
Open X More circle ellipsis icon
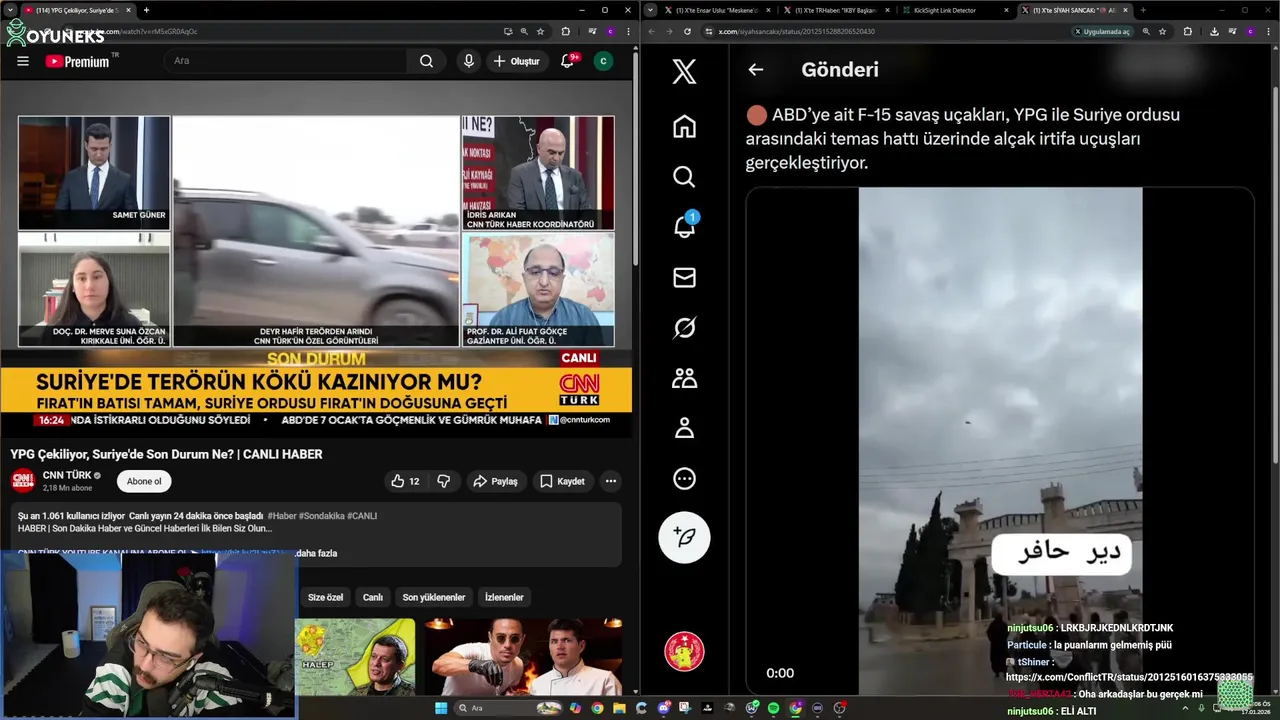coord(684,479)
